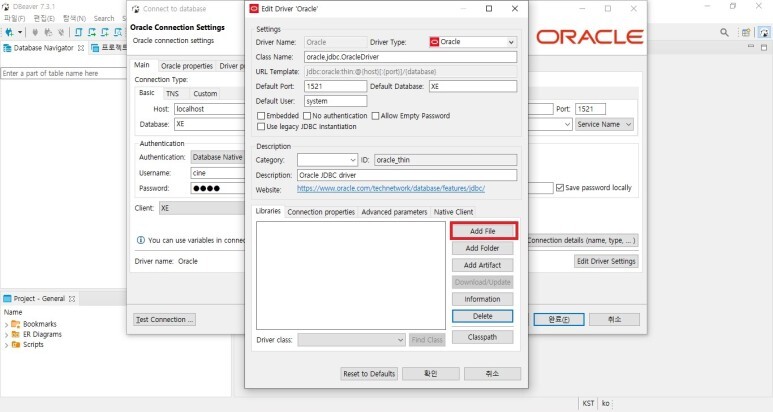The height and width of the screenshot is (412, 773).
Task: Click the magnifying glass search icon in main toolbar
Action: (724, 33)
